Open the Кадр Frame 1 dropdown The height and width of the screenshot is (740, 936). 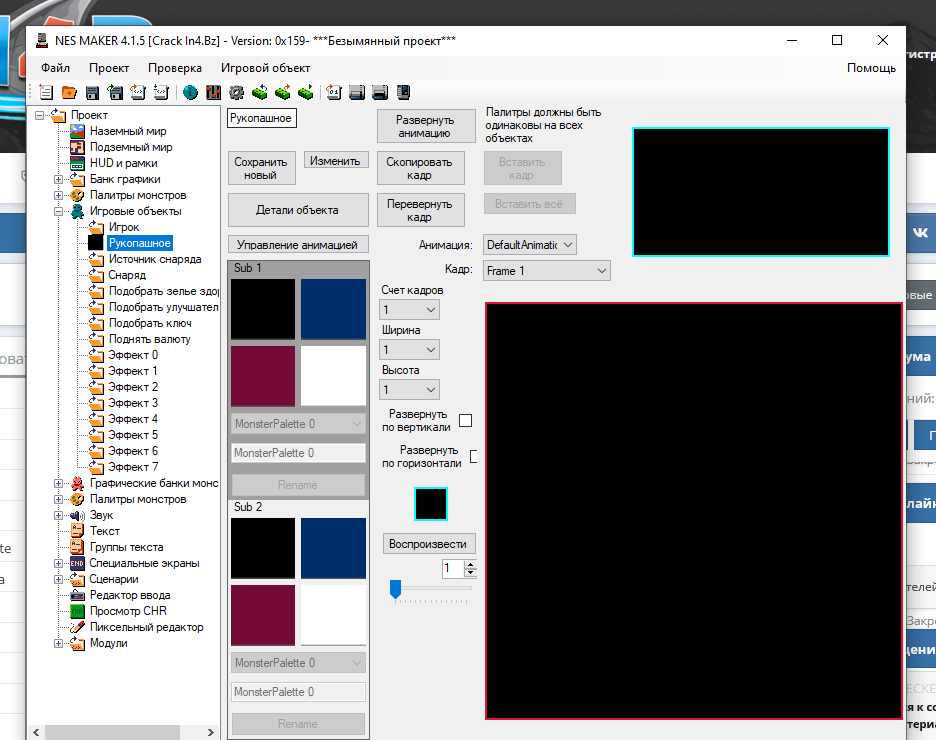(x=546, y=271)
